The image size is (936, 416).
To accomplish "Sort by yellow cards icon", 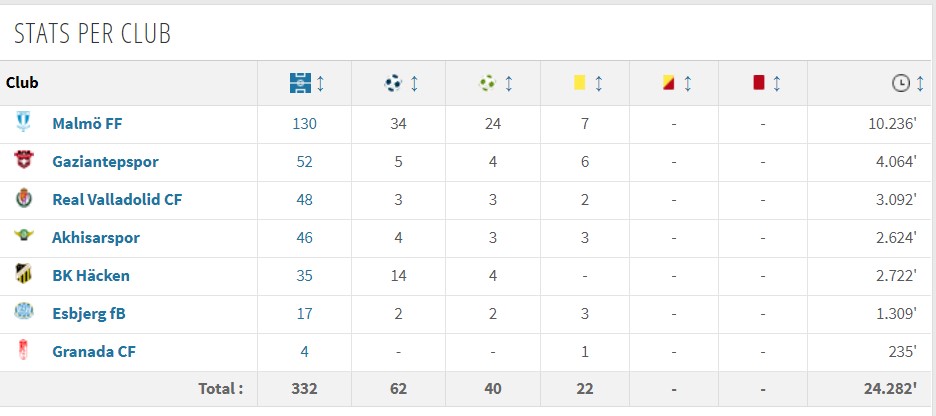I will point(579,83).
